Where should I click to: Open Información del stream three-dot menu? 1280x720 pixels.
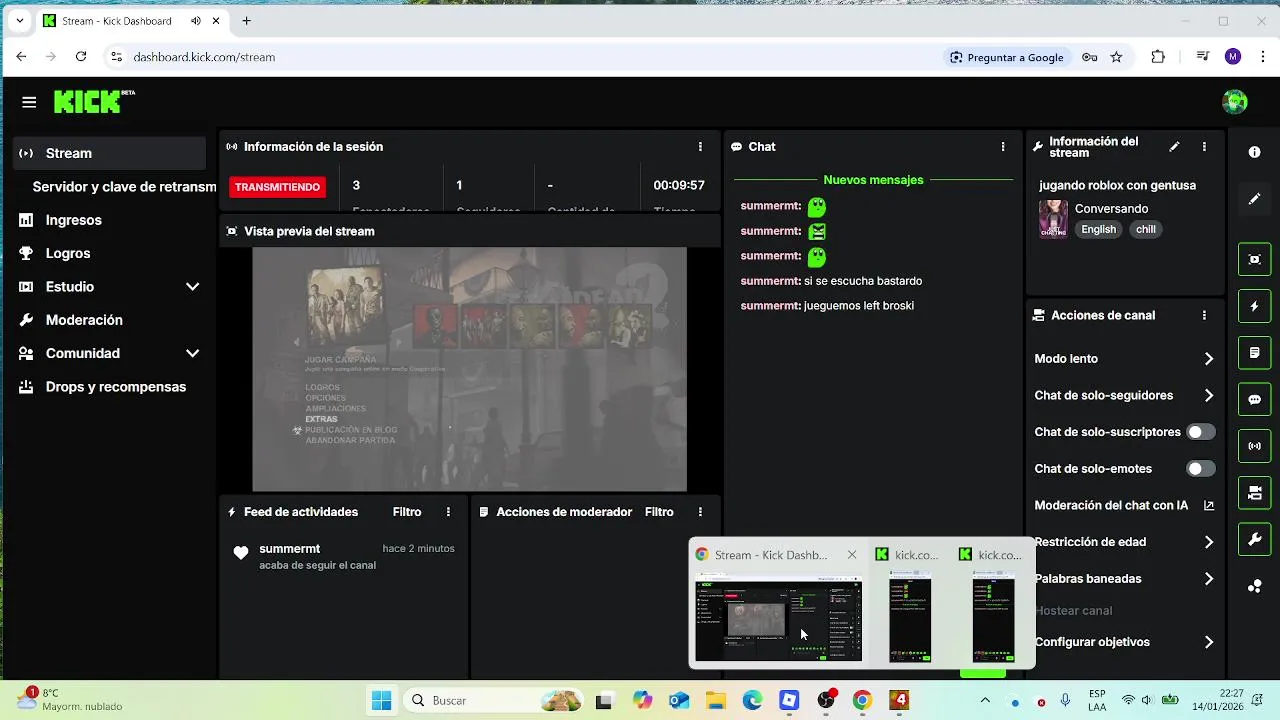[x=1204, y=147]
